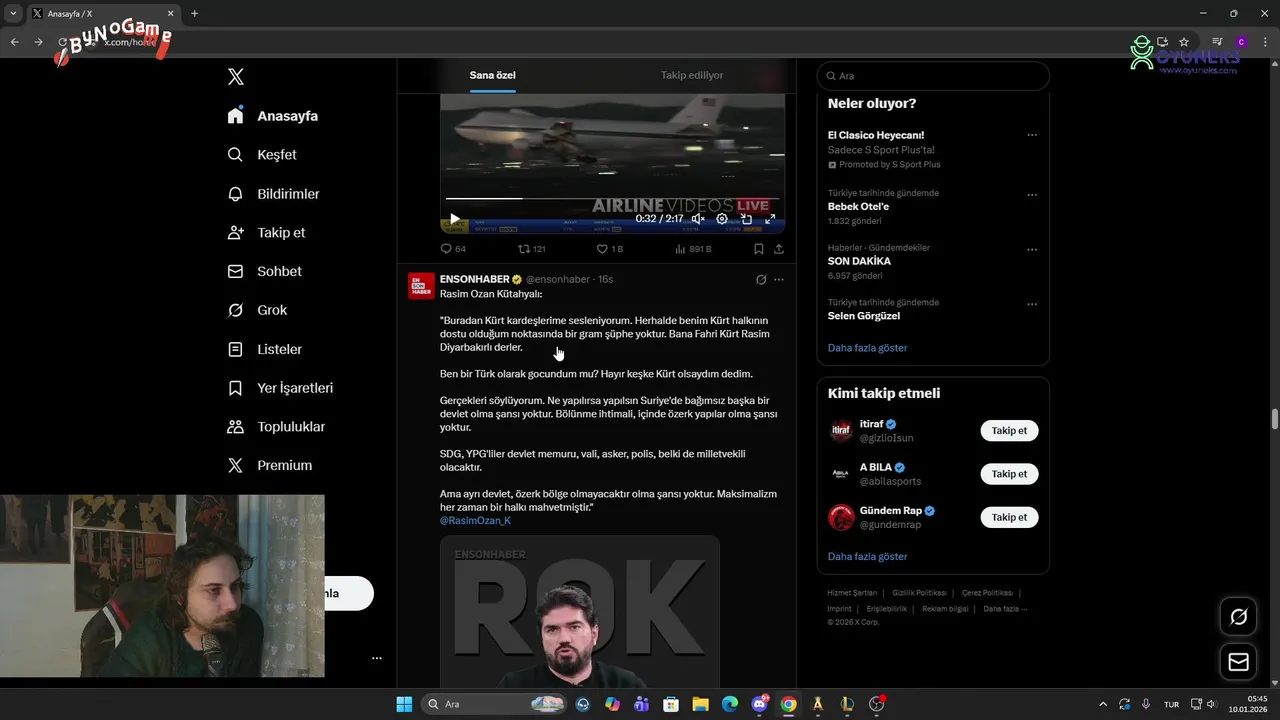Image resolution: width=1280 pixels, height=720 pixels.
Task: Bookmark this page with the star
Action: [1184, 42]
